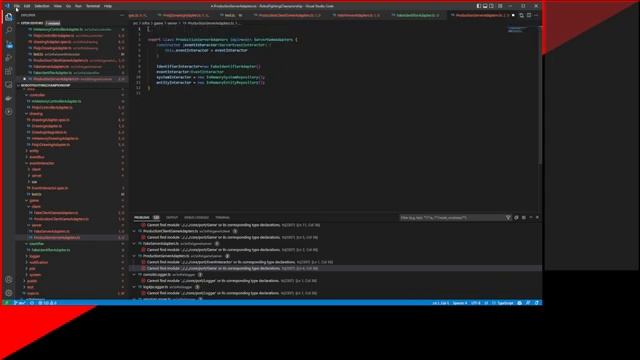Expand the logger folder in explorer
The image size is (640, 360).
point(35,256)
